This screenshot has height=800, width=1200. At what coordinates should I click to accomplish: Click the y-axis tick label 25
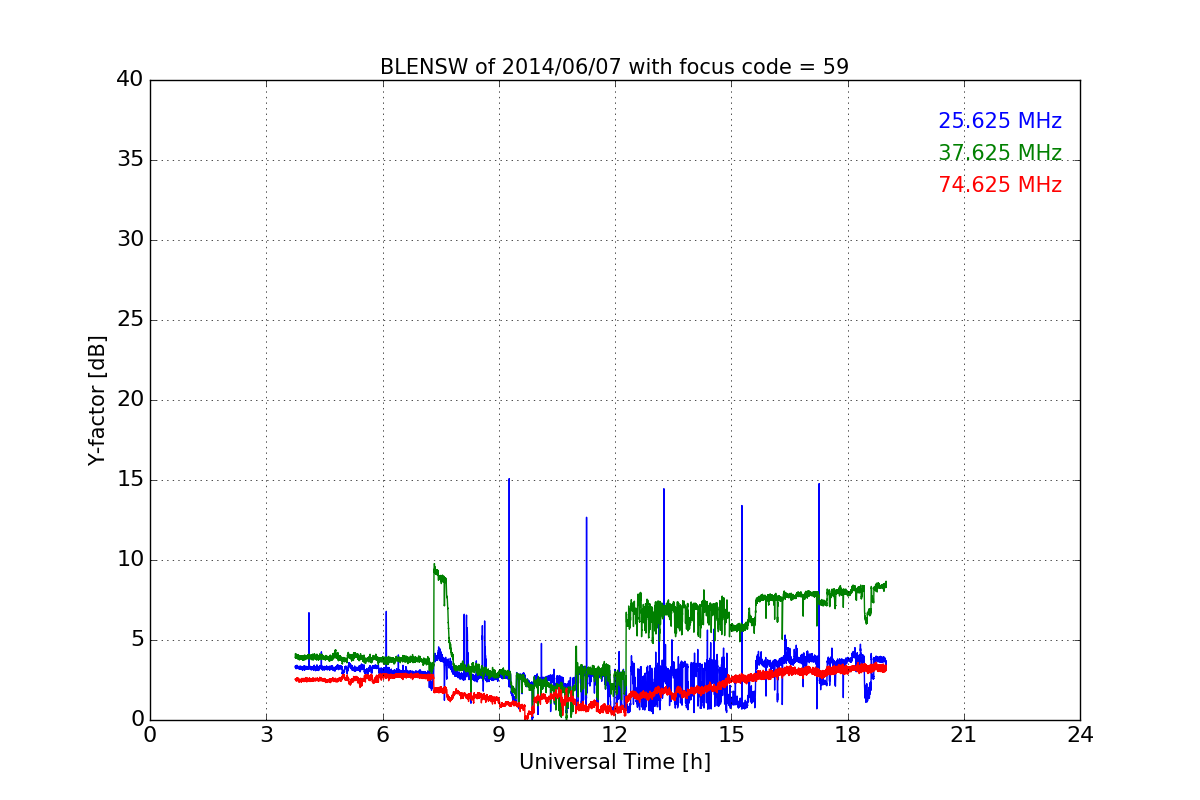tap(130, 320)
